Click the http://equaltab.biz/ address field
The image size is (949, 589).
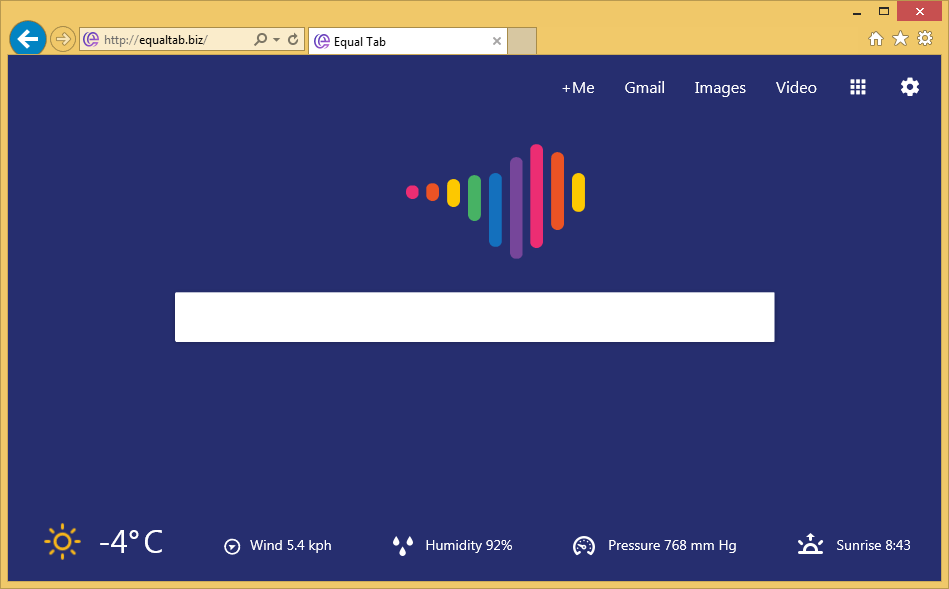tap(170, 40)
